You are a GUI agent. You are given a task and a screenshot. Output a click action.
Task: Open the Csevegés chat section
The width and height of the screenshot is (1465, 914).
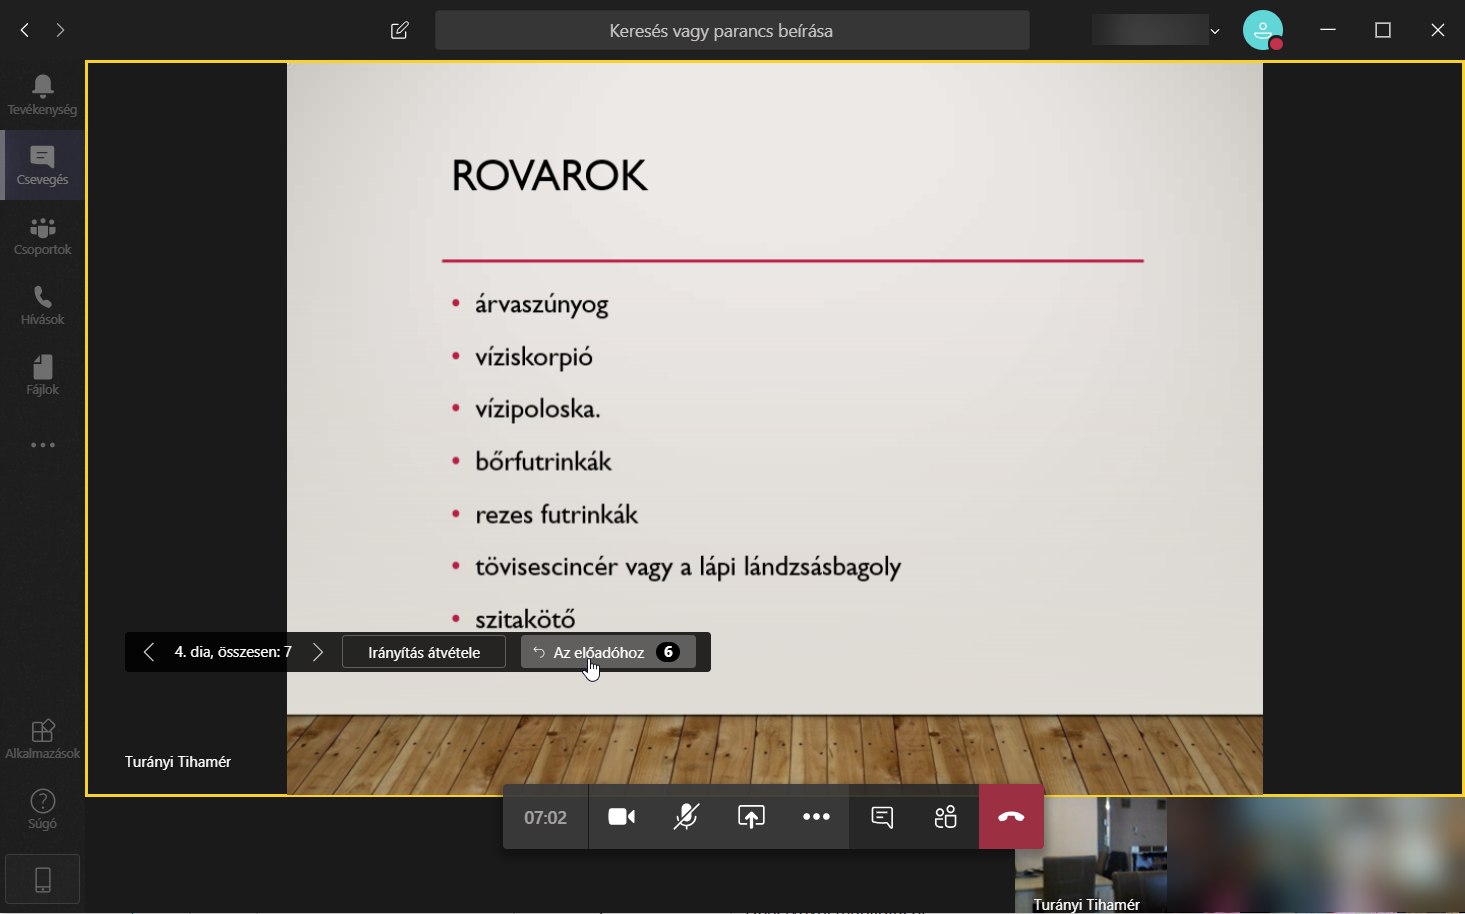(x=42, y=165)
